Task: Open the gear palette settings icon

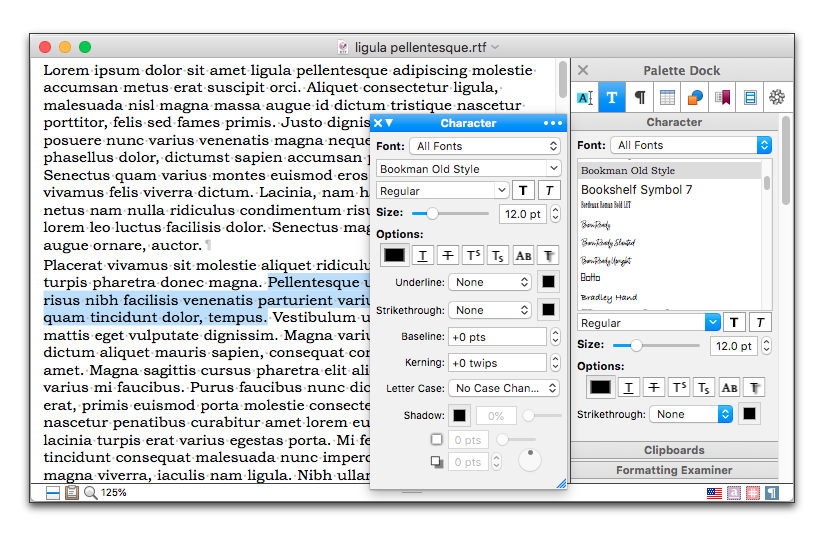Action: [776, 97]
